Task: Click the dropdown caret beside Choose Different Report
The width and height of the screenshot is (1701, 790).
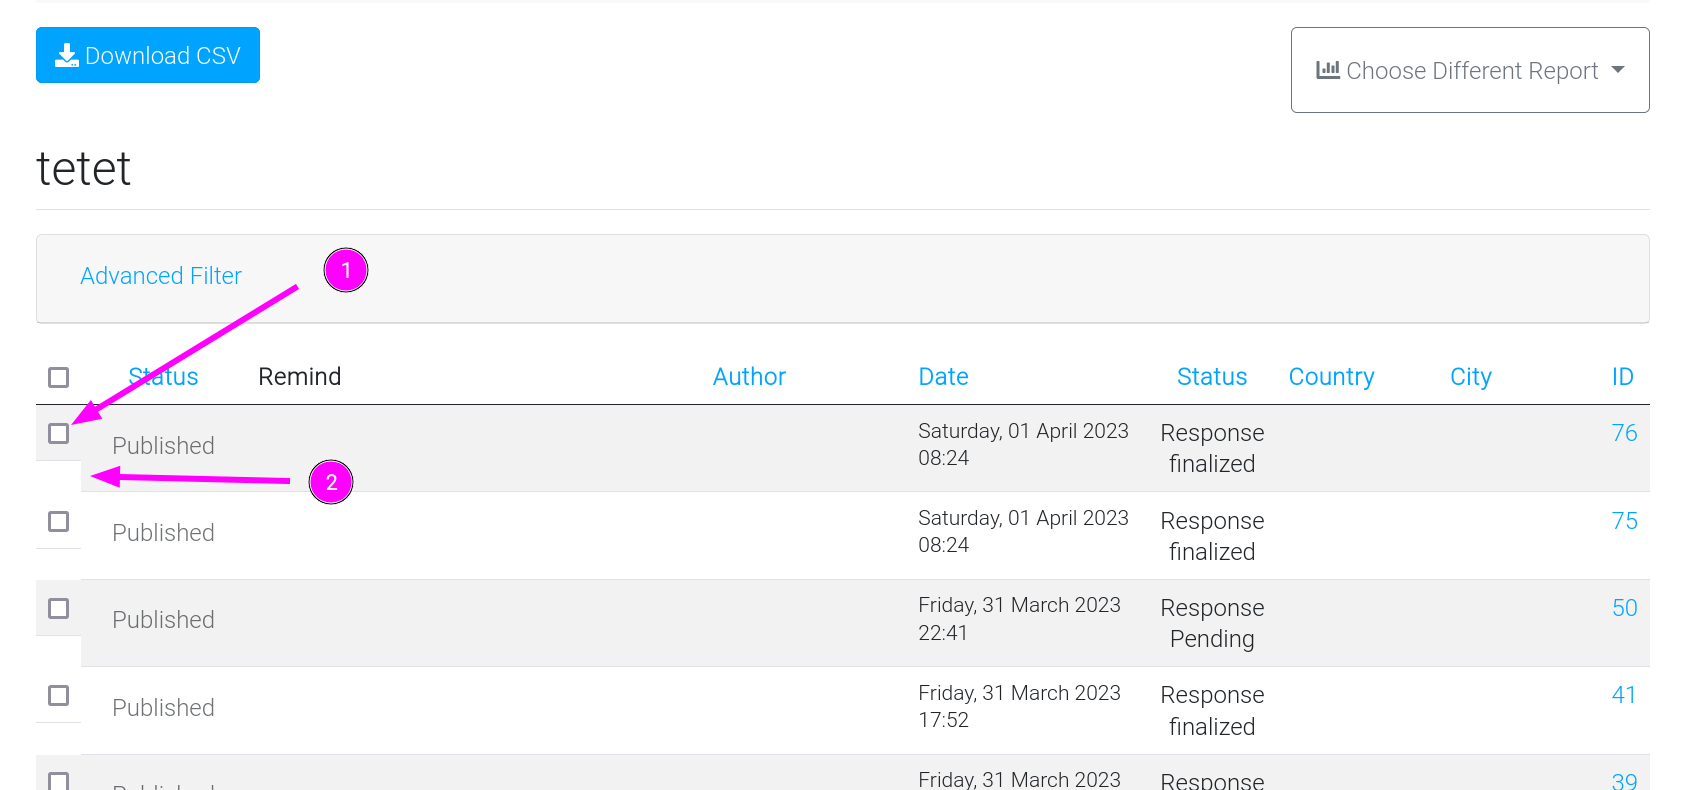Action: tap(1618, 70)
